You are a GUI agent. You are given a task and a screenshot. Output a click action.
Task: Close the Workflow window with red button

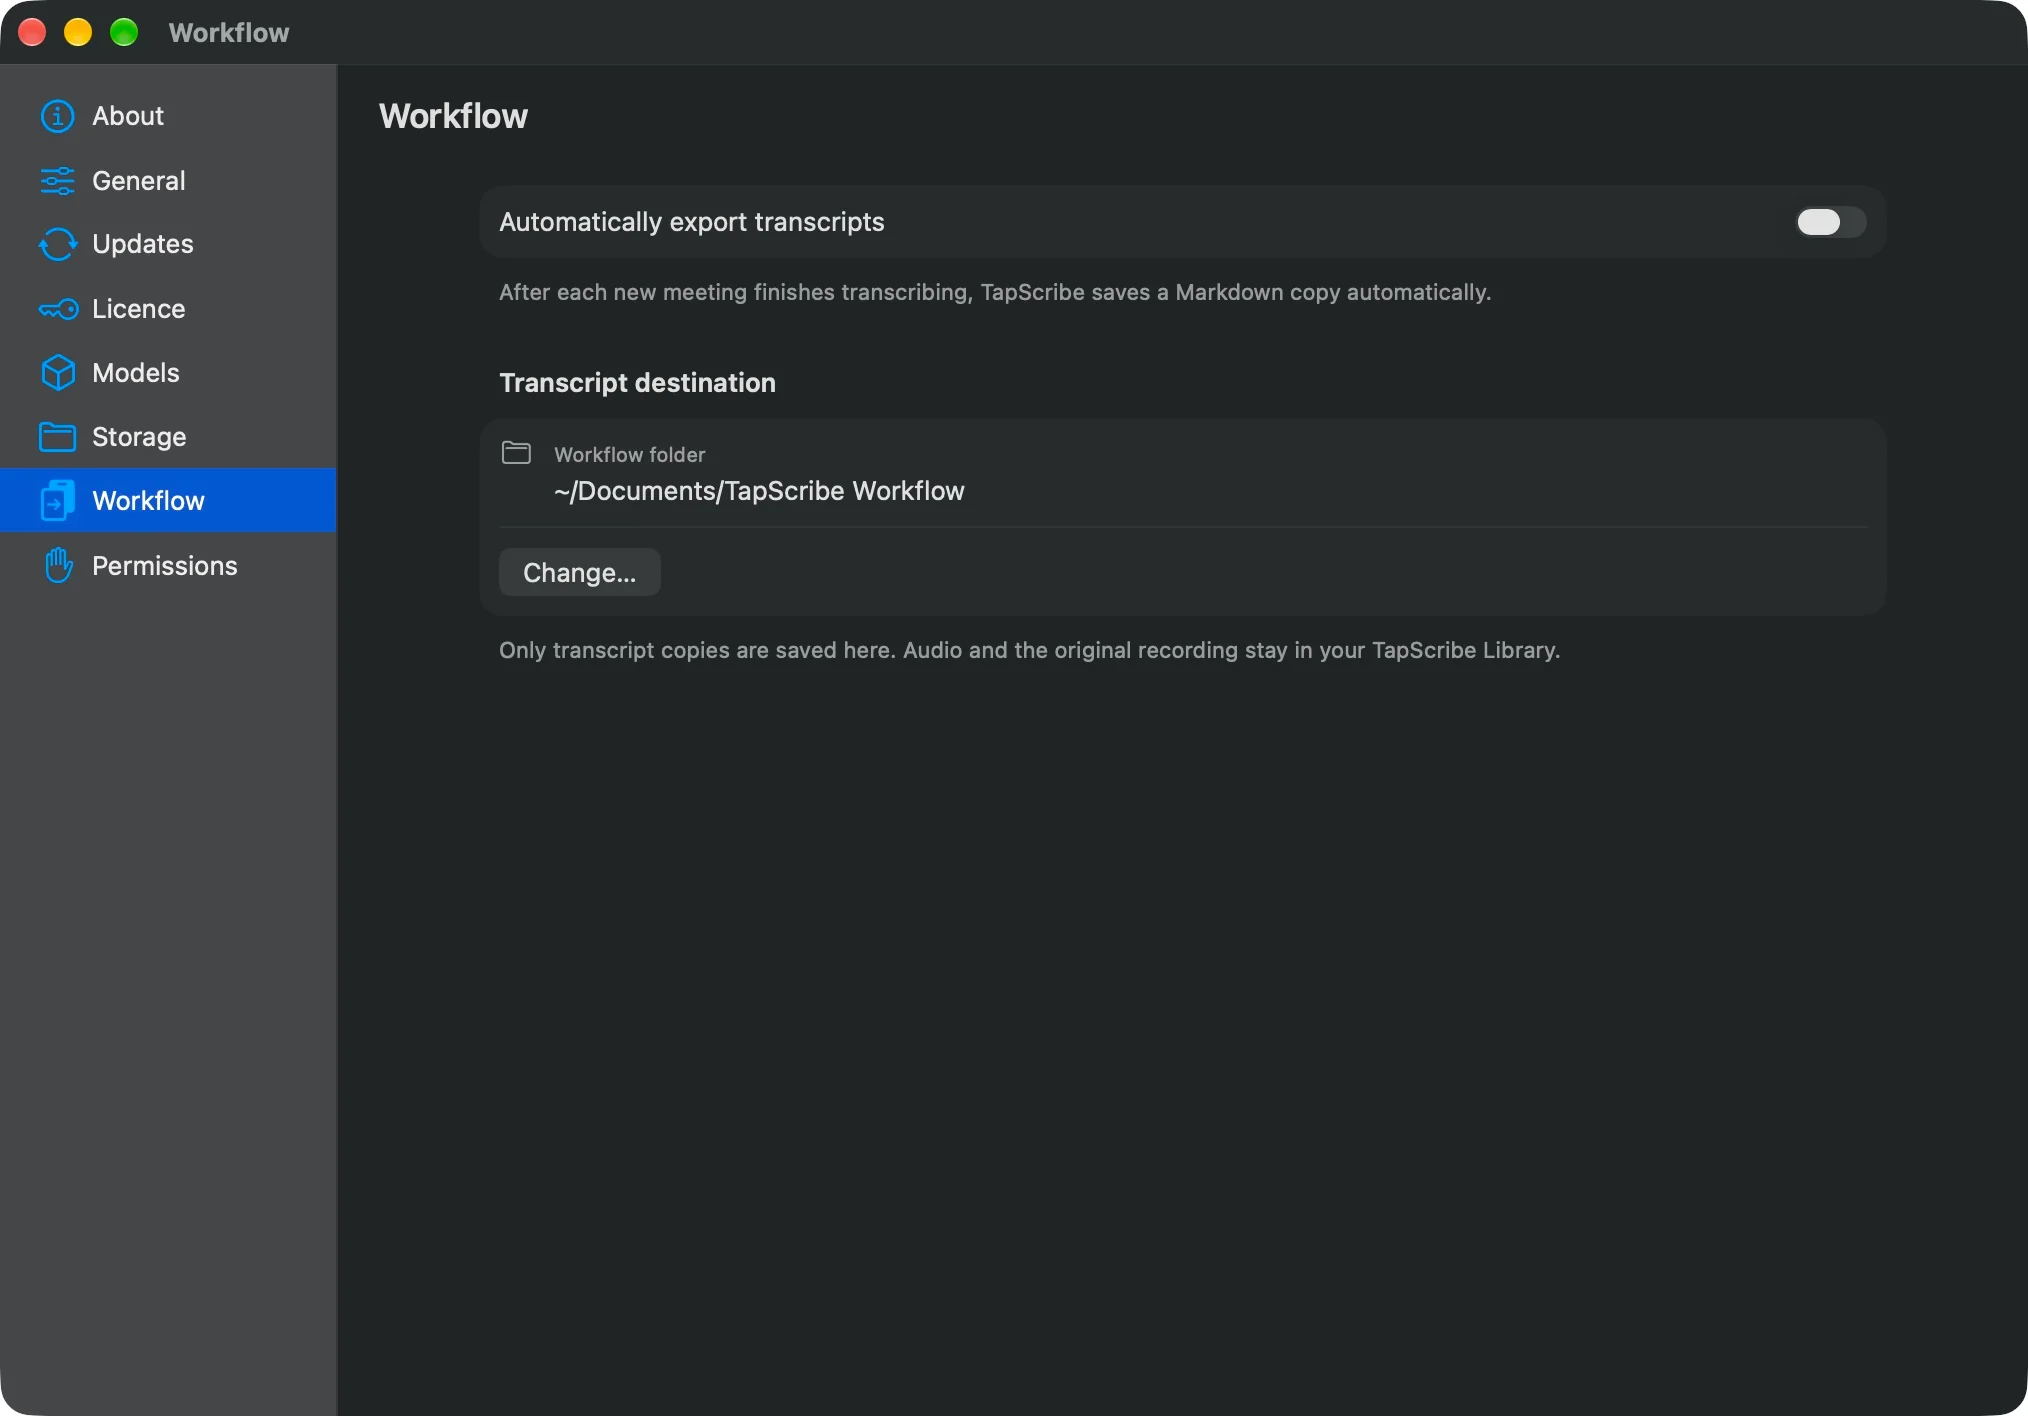32,32
